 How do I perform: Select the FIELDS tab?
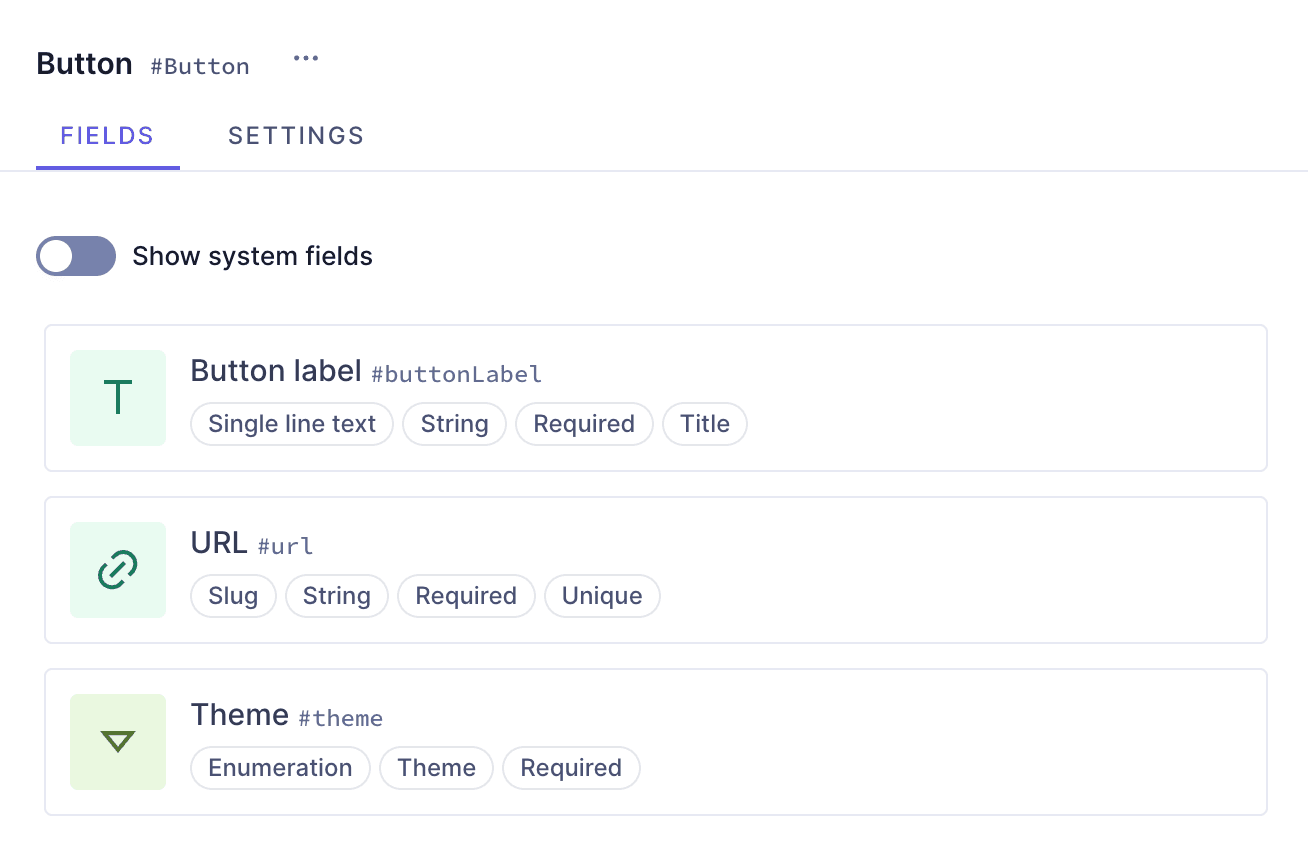tap(107, 136)
